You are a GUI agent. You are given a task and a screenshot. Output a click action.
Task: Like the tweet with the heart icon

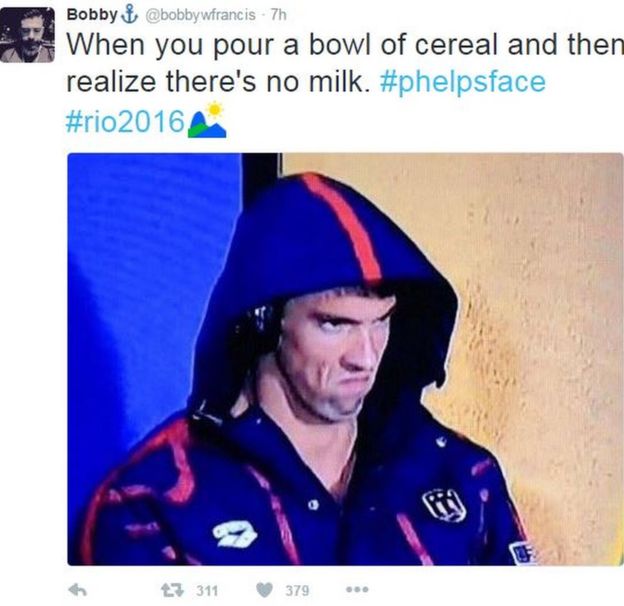pos(264,590)
